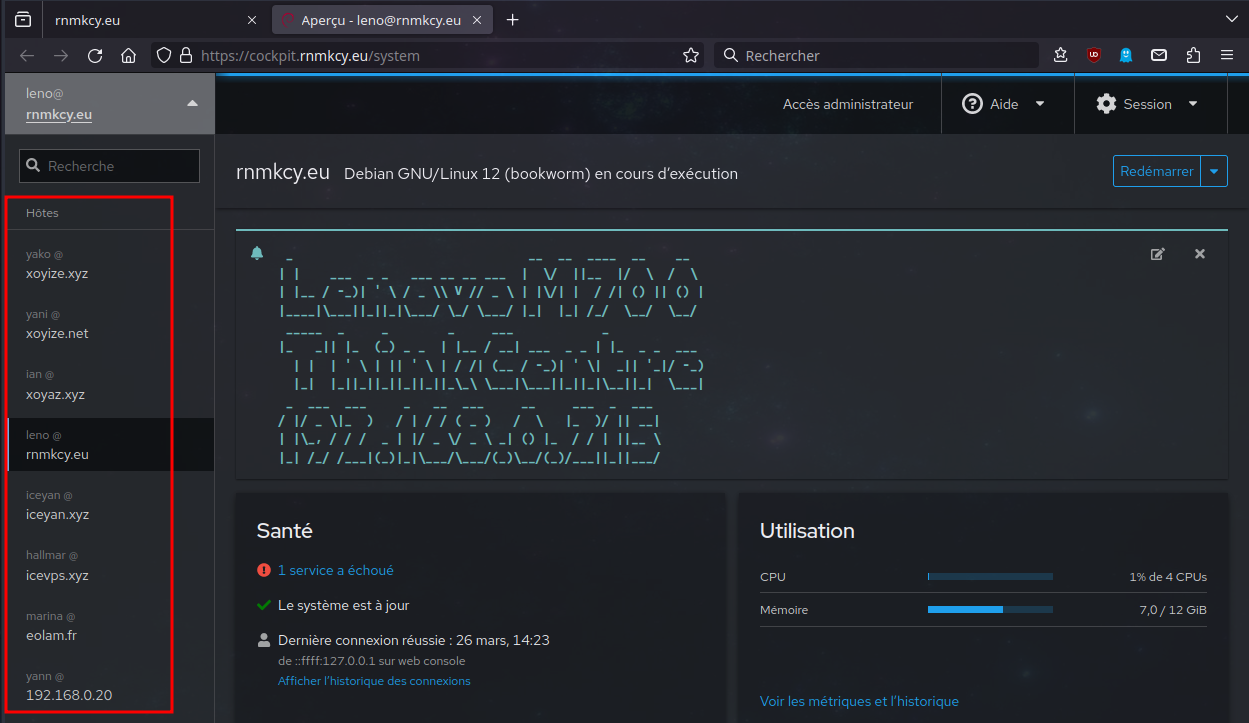Screen dimensions: 1249x723
Task: Select host yako @ xoyize.xyz
Action: 57,264
